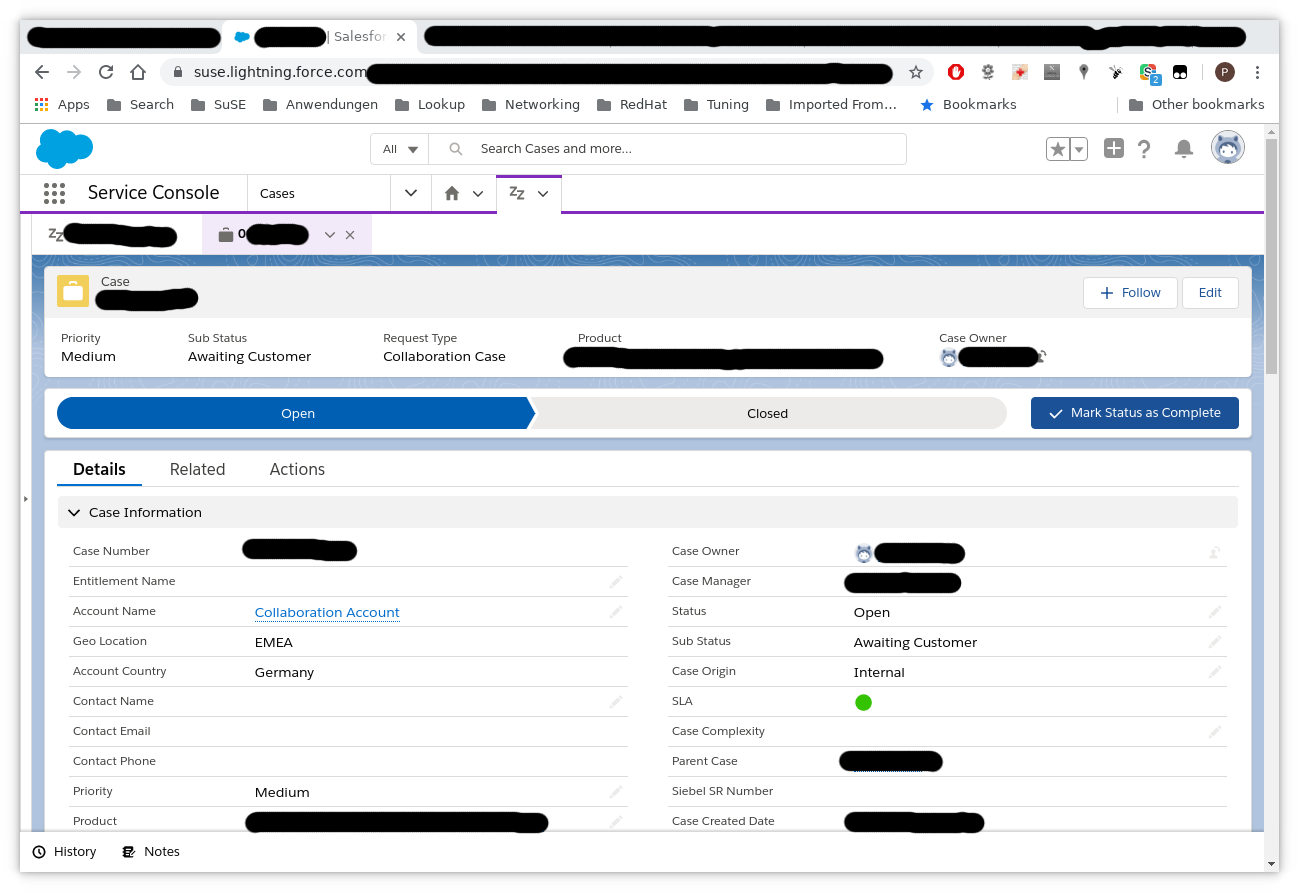Open the Collaboration Account link

tap(326, 611)
